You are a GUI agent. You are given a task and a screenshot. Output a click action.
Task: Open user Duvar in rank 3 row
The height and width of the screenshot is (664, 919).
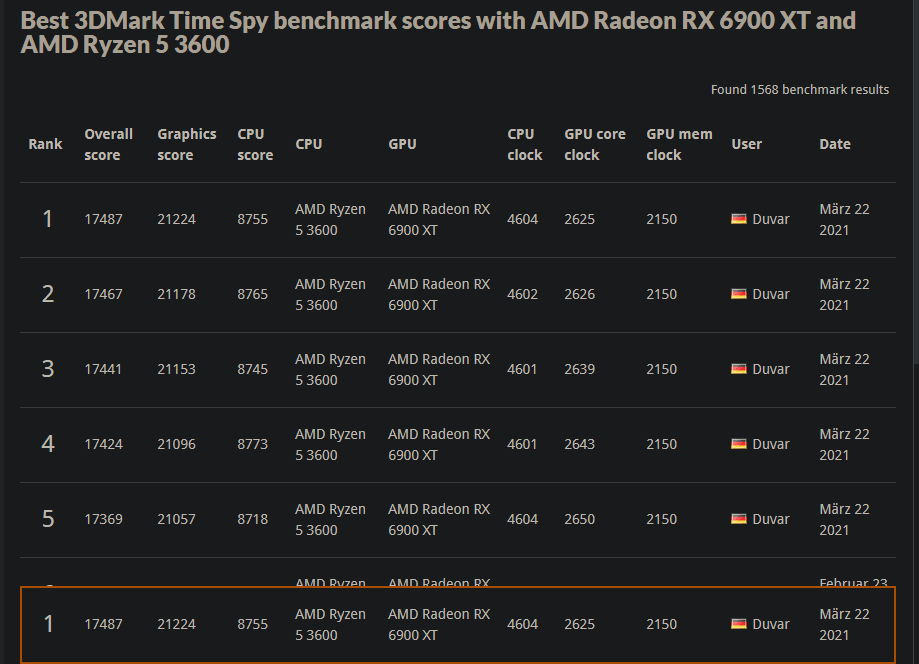(770, 369)
